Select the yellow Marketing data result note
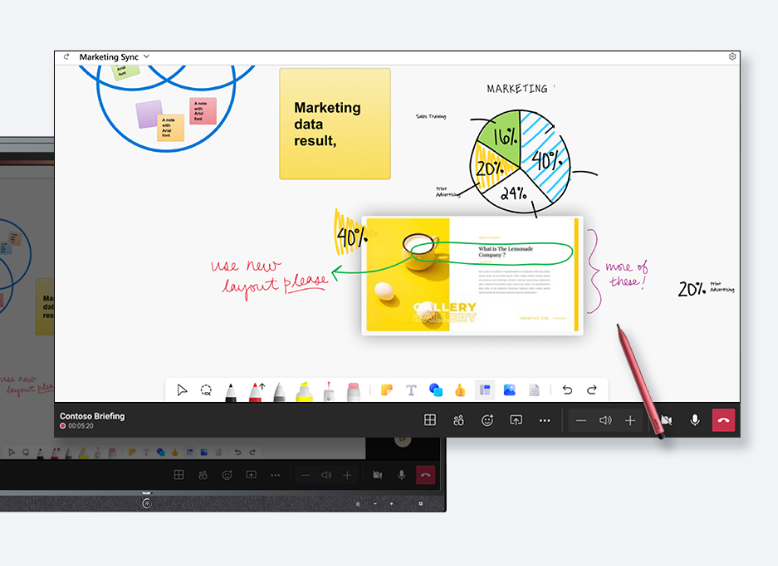 pos(335,124)
